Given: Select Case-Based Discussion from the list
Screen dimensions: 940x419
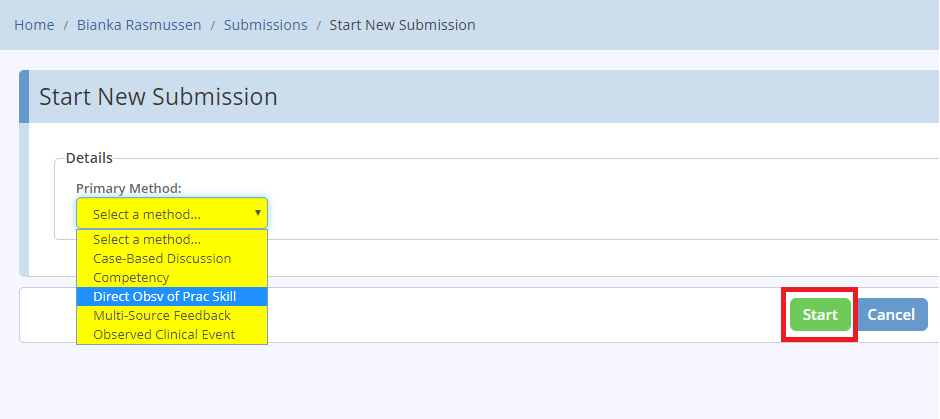Looking at the screenshot, I should 172,258.
